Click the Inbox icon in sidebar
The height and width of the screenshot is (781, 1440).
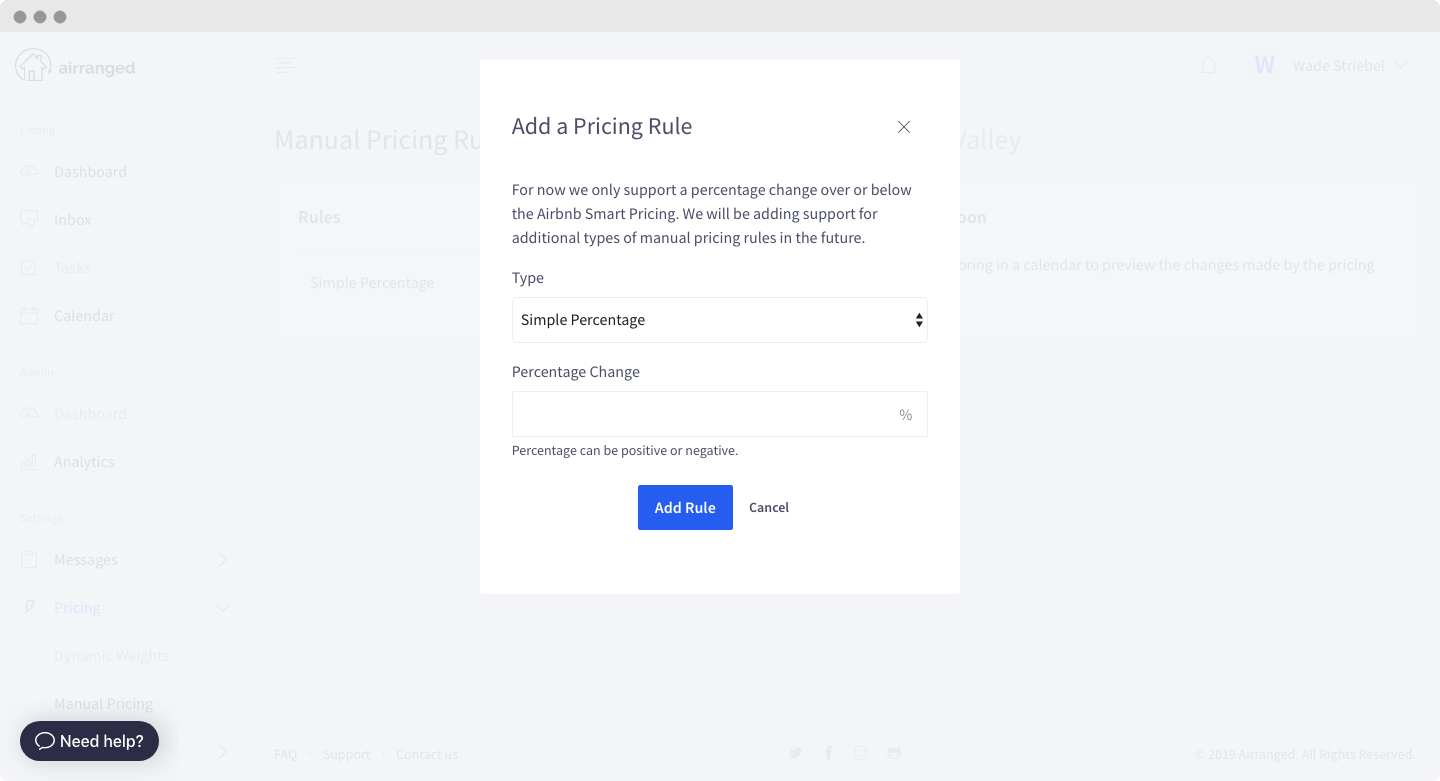point(30,219)
